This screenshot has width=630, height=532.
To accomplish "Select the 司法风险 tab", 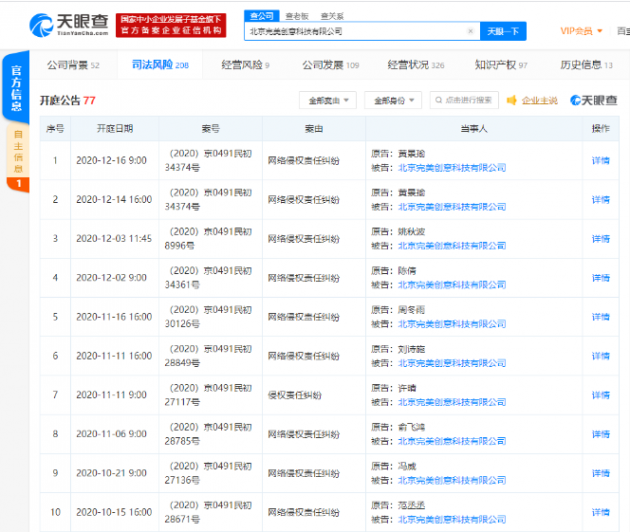I will click(x=160, y=65).
